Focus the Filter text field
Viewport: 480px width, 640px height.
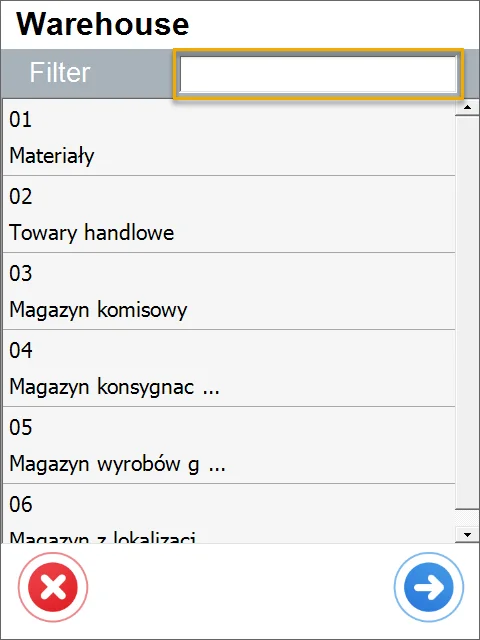[x=318, y=74]
